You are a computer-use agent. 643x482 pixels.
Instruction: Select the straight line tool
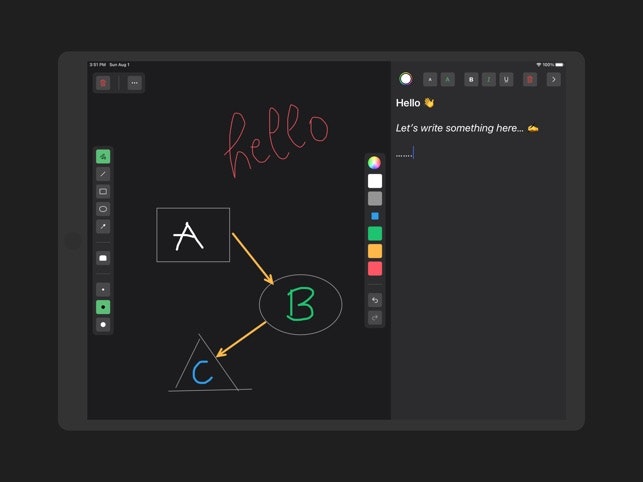point(103,174)
